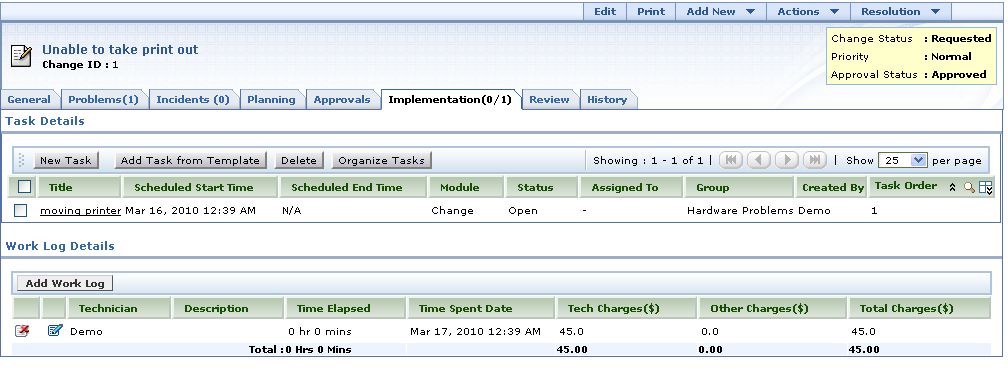Check the select-all tasks checkbox in header
The width and height of the screenshot is (1008, 371).
[x=24, y=187]
